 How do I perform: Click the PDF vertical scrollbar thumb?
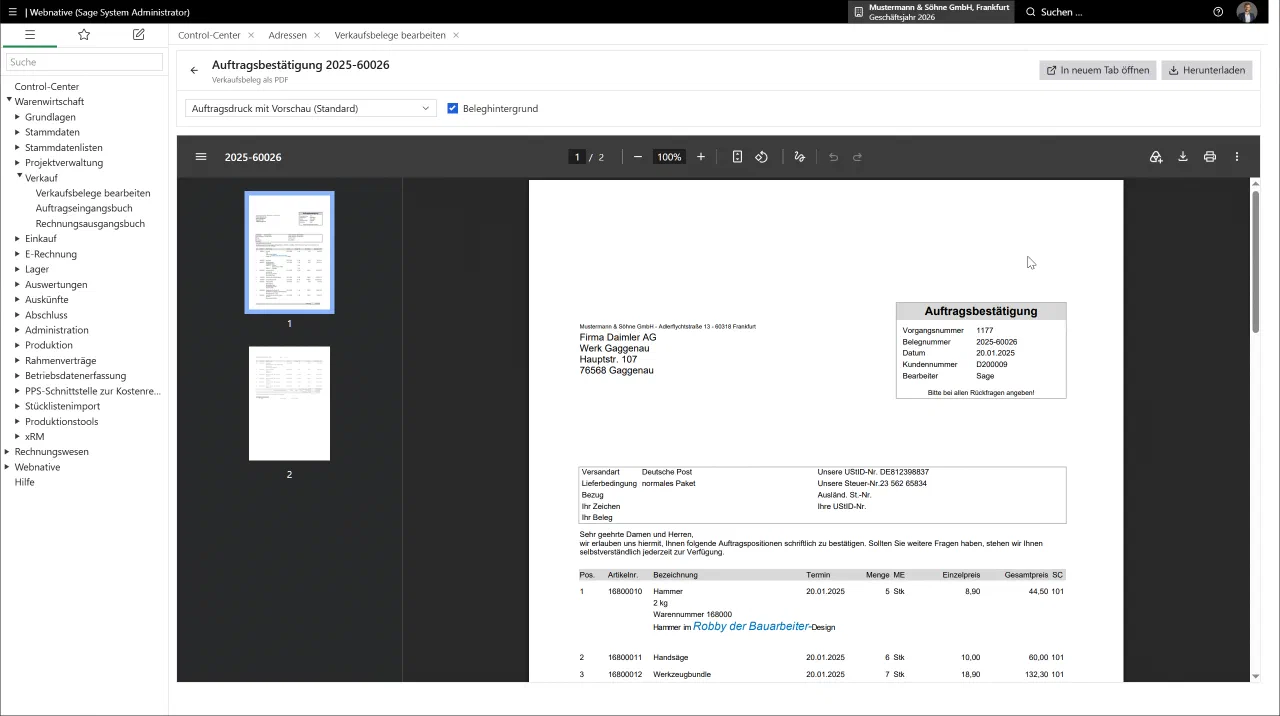pyautogui.click(x=1255, y=260)
